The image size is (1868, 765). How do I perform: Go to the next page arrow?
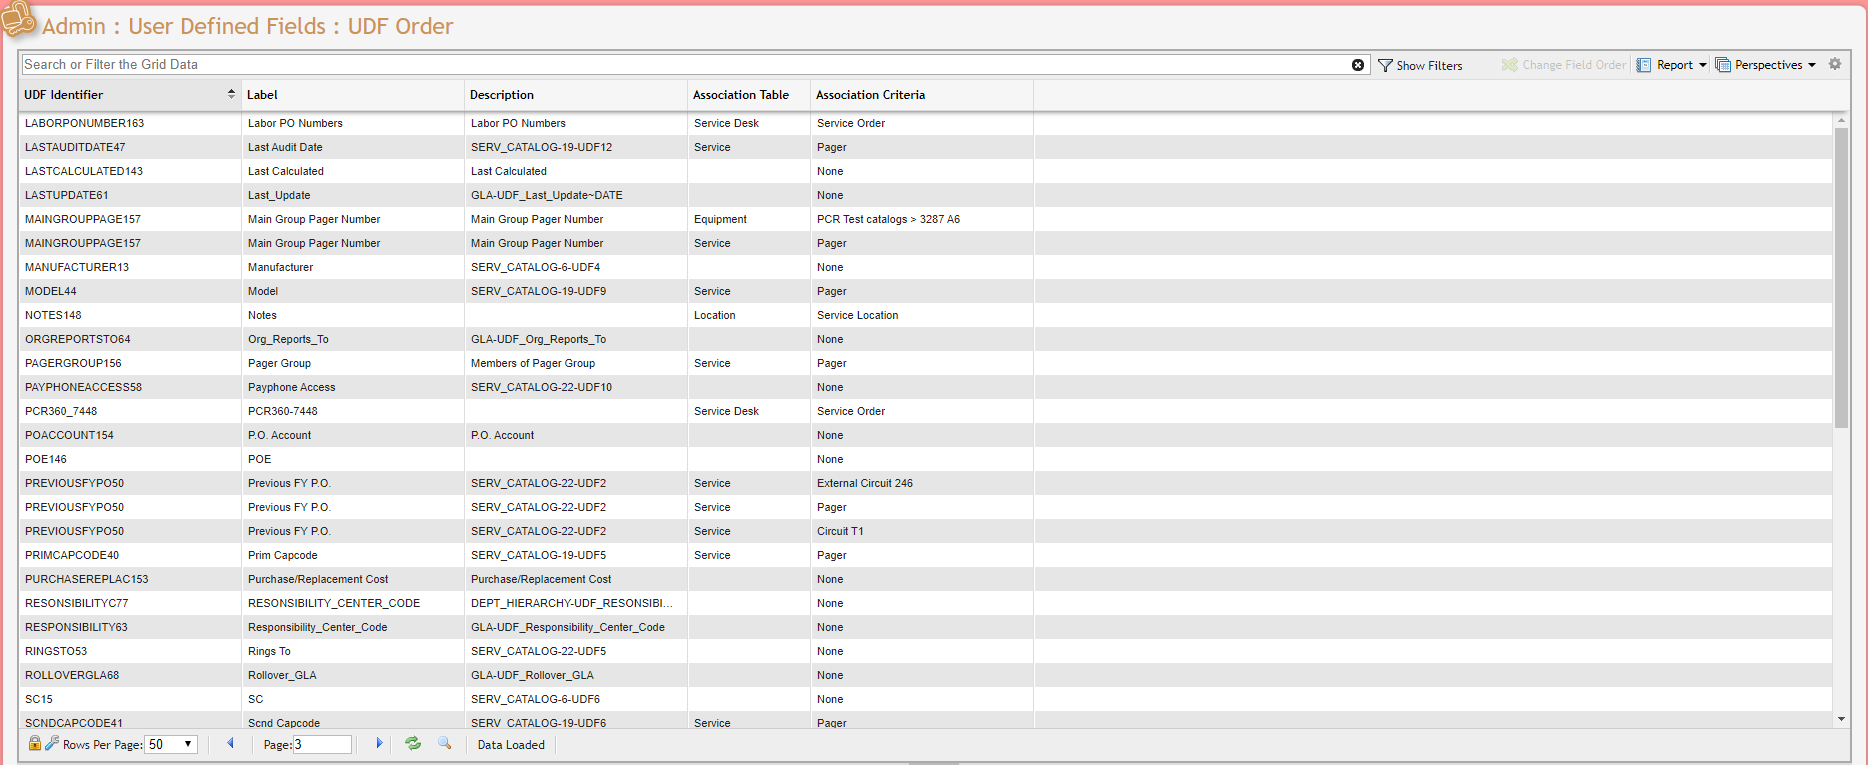click(x=379, y=744)
